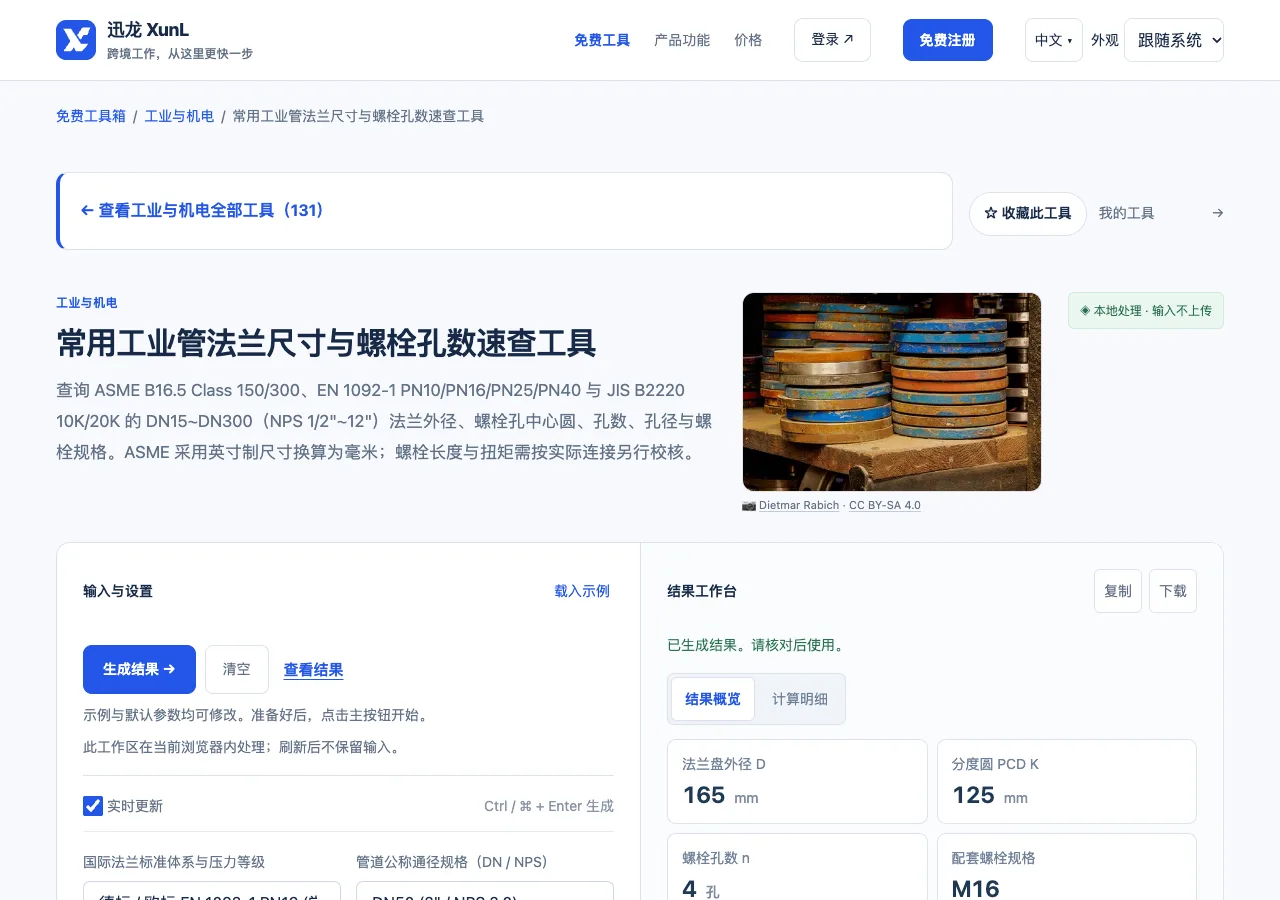The height and width of the screenshot is (900, 1280).
Task: Open the 免费工具箱 breadcrumb link
Action: (91, 116)
